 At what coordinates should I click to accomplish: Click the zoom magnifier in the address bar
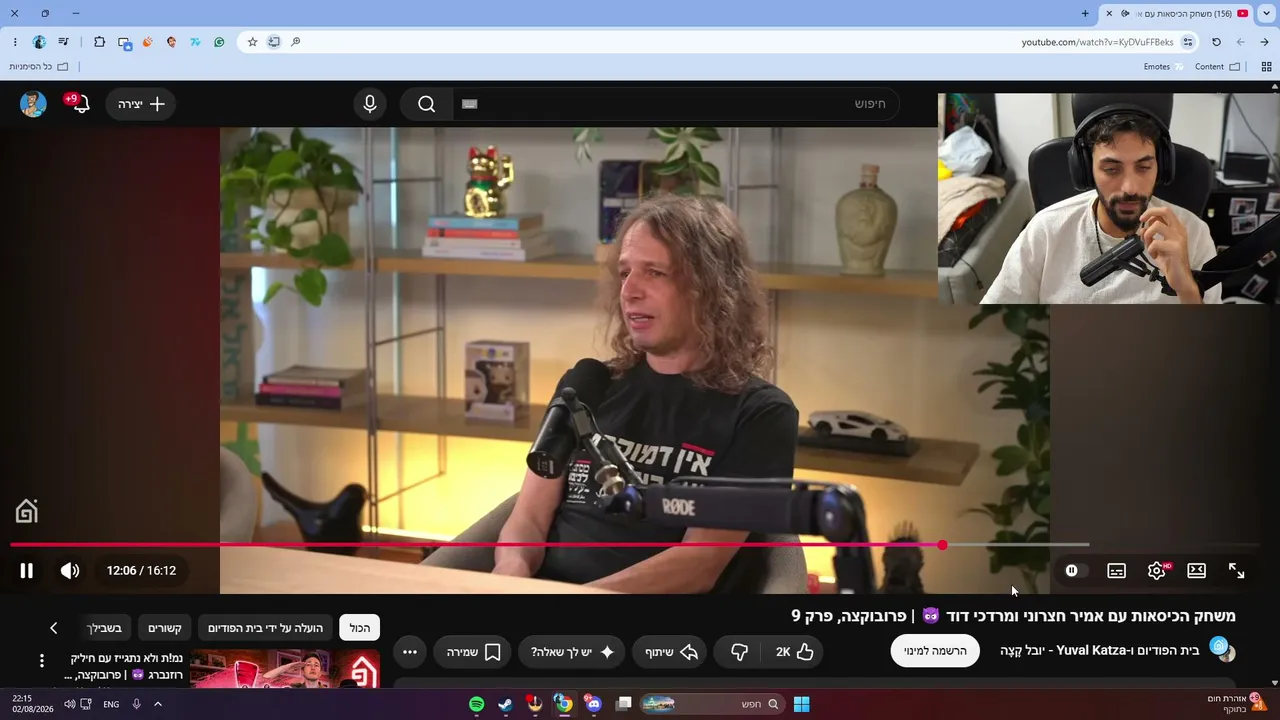click(x=295, y=42)
